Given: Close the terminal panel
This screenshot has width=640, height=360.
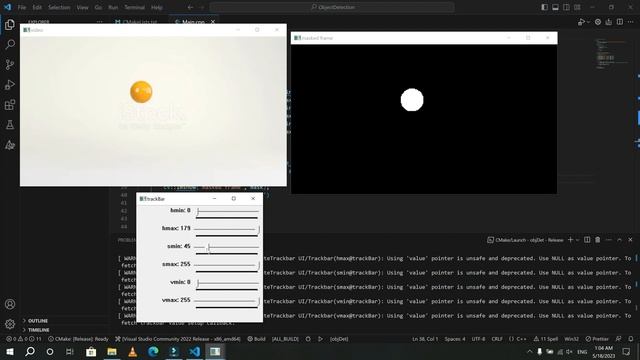Looking at the screenshot, I should coord(630,240).
